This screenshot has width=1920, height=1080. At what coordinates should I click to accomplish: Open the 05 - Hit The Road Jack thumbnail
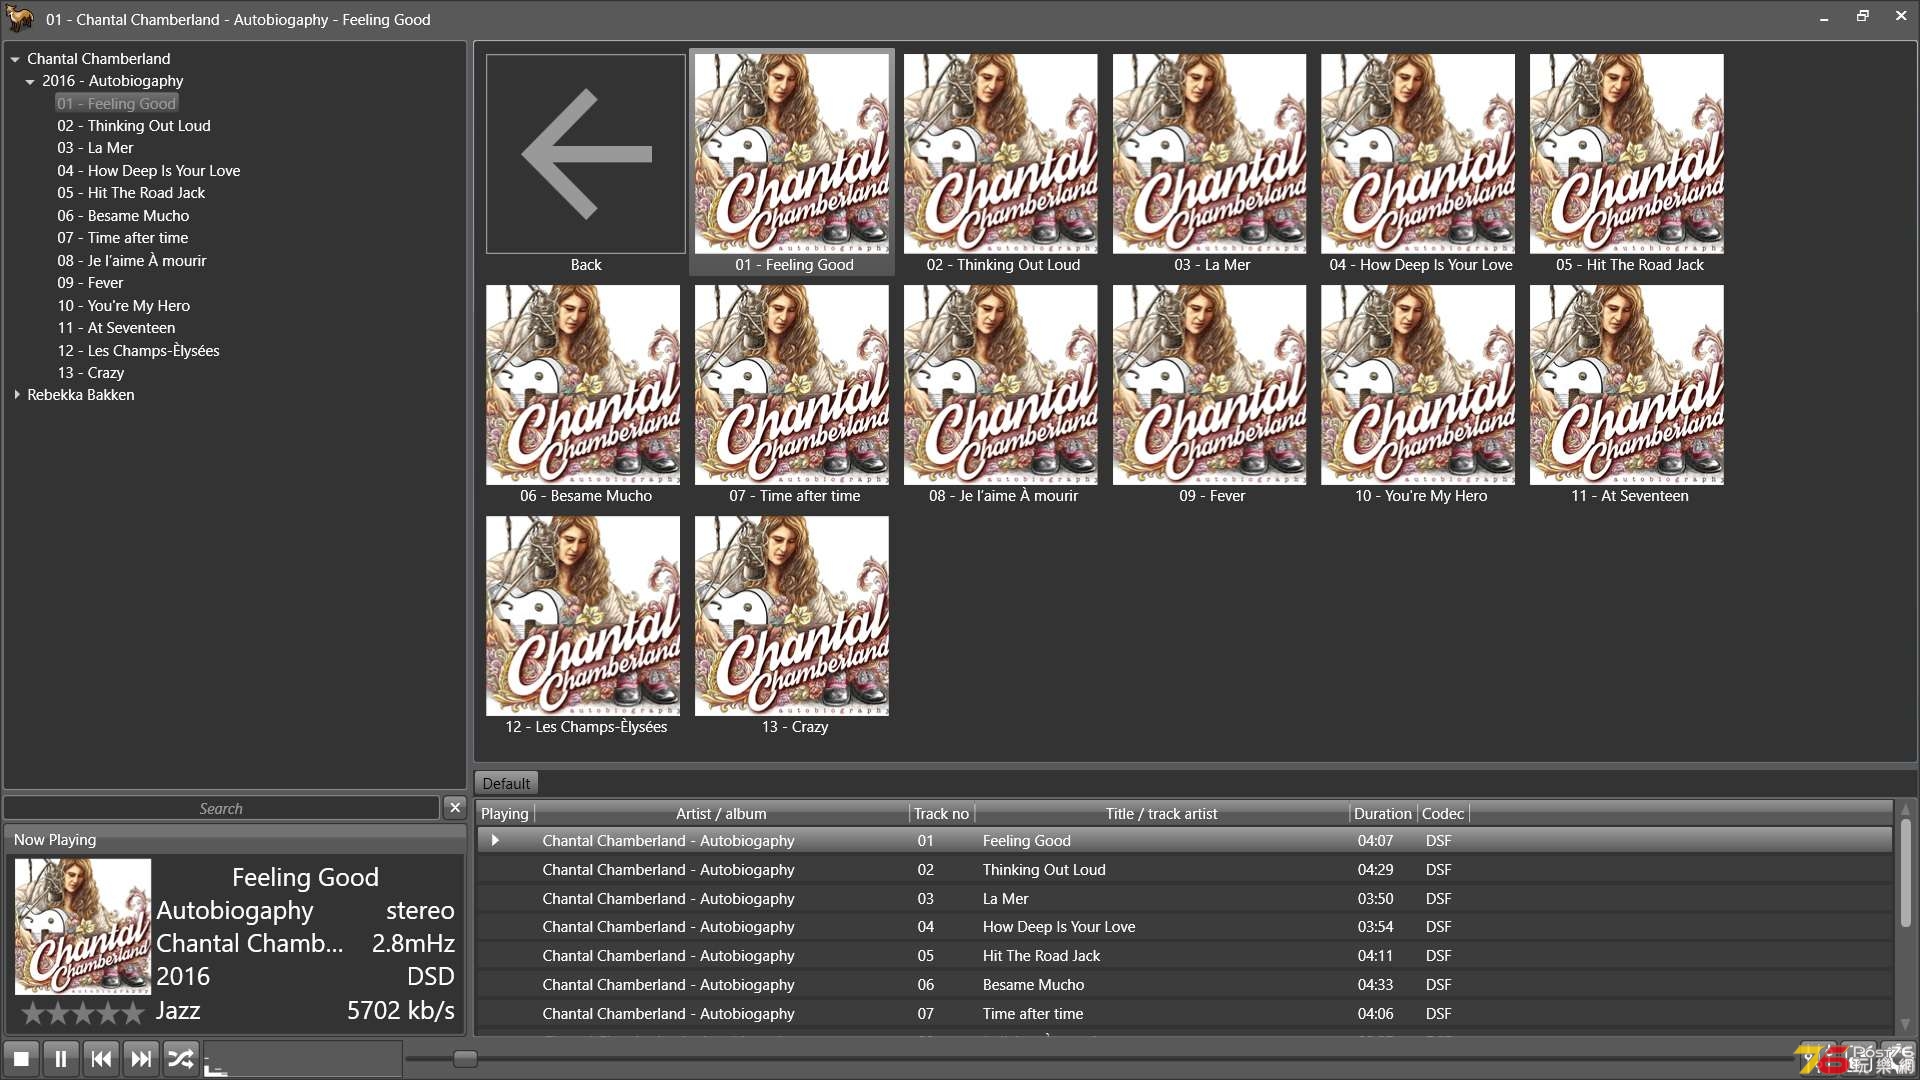click(1627, 153)
